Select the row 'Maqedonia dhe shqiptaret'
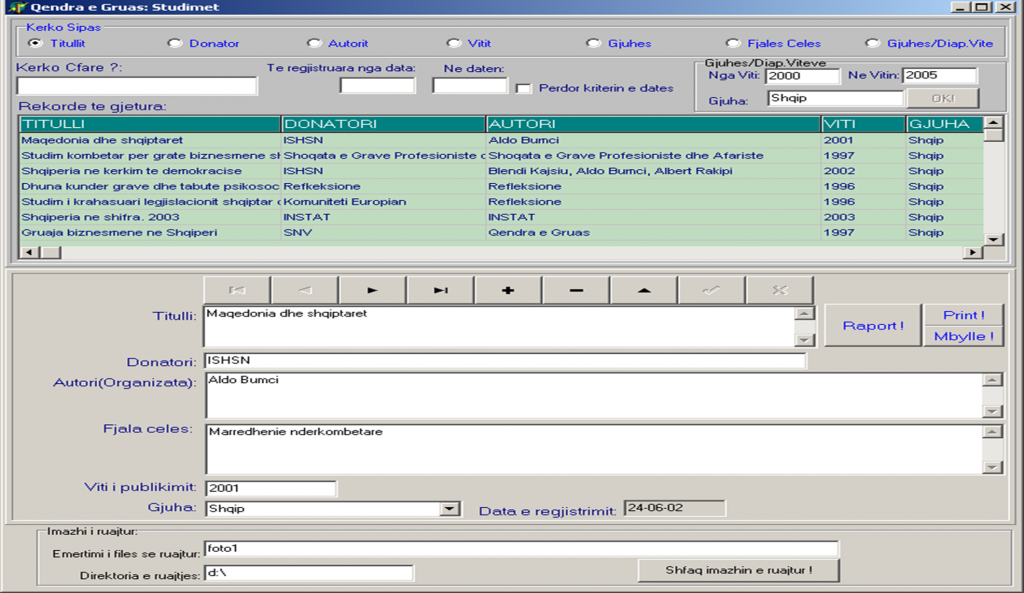Viewport: 1024px width, 593px height. [x=502, y=140]
